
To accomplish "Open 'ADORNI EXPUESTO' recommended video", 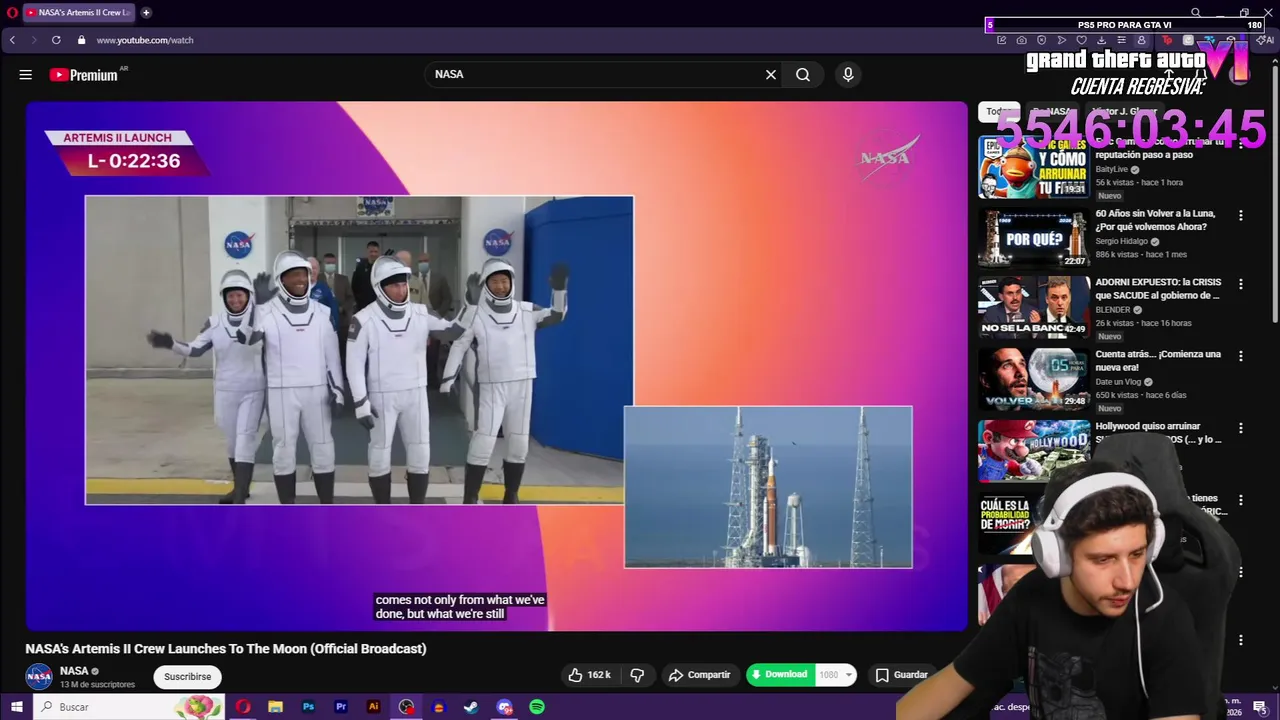I will tap(1157, 289).
